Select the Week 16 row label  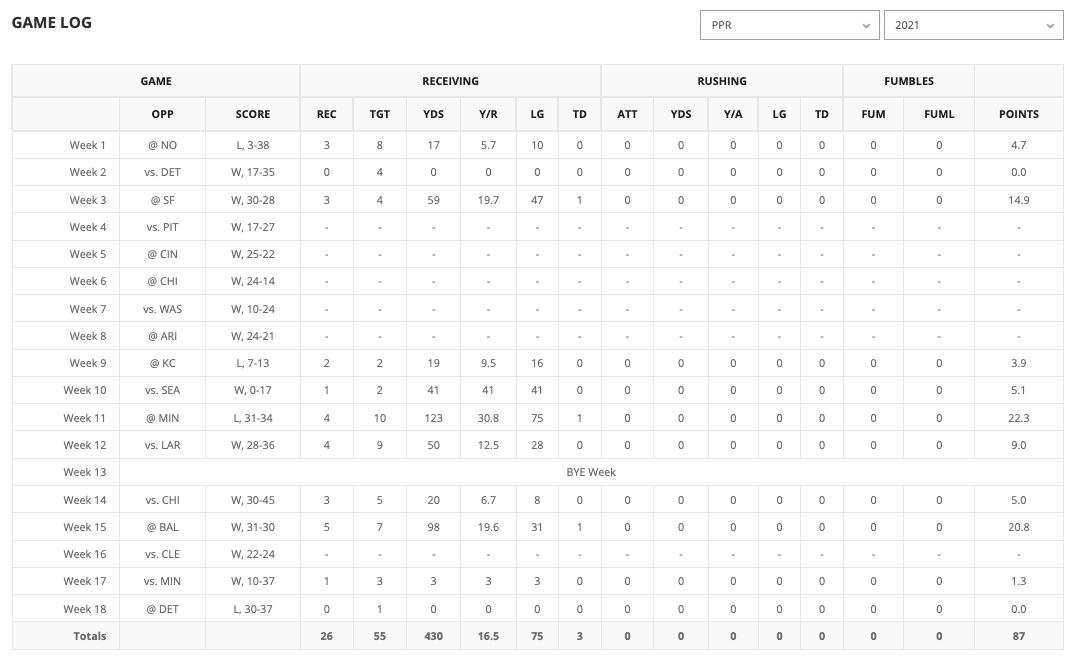coord(85,554)
